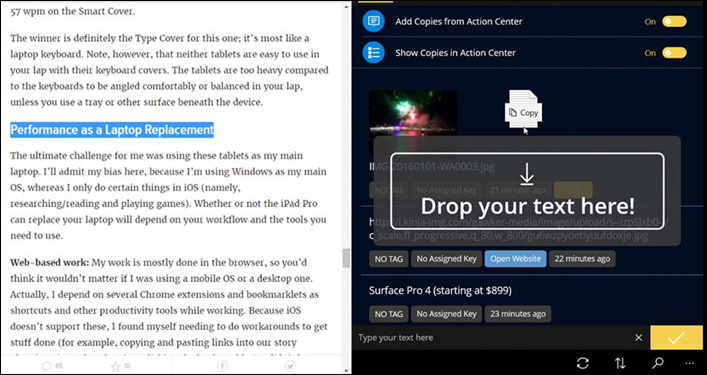Clear the text field with the X icon
This screenshot has height=375, width=707.
pos(638,338)
